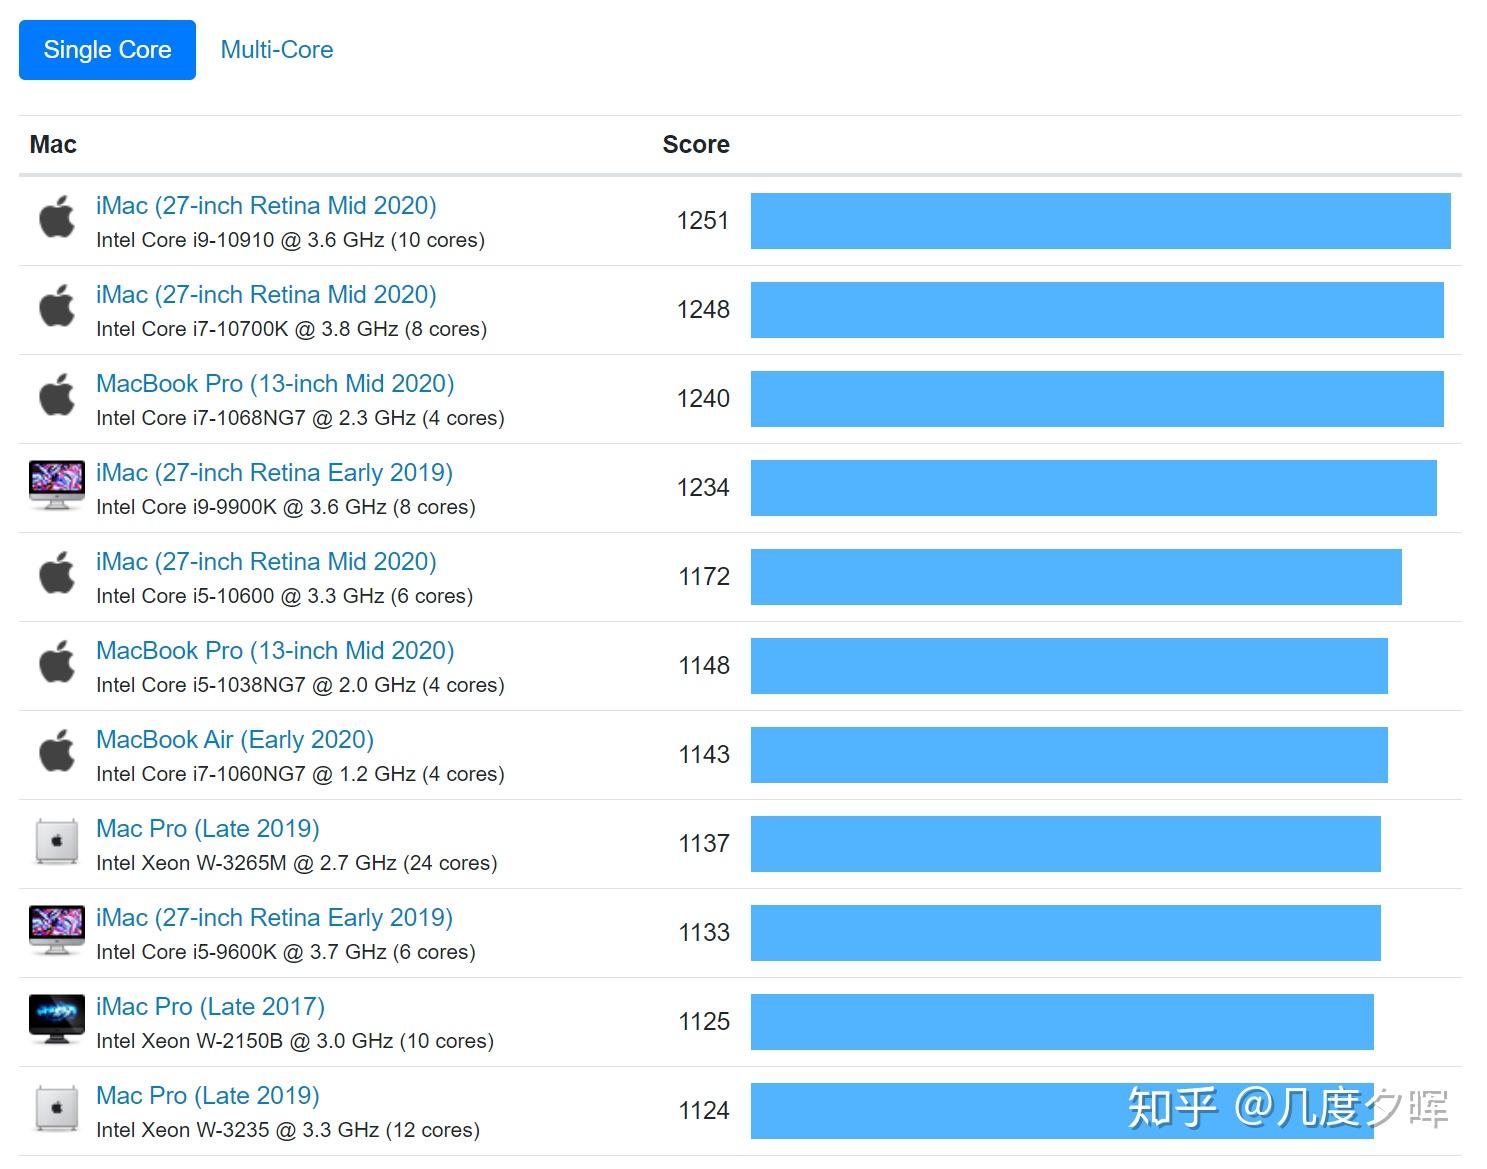The image size is (1487, 1169).
Task: Open MacBook Air (Early 2020) link
Action: tap(235, 739)
